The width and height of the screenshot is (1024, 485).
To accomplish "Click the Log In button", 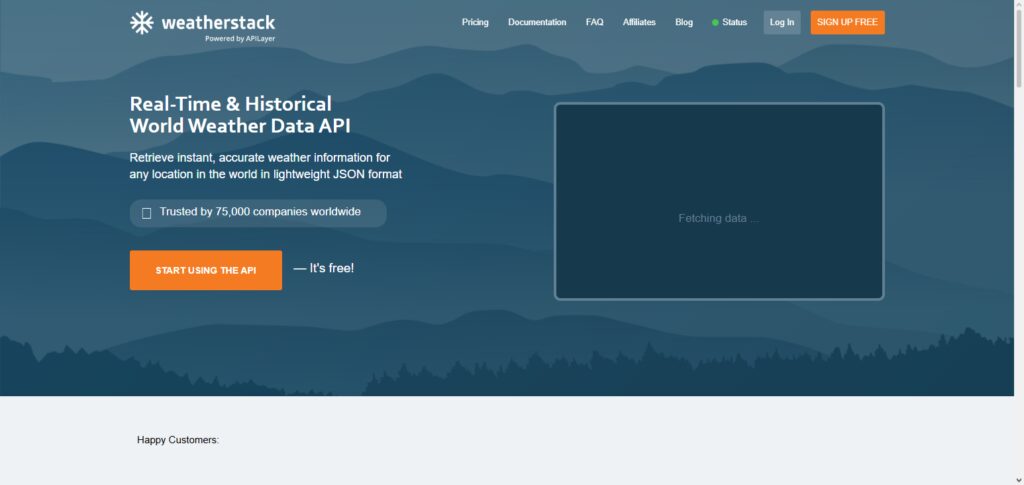I will (x=782, y=22).
